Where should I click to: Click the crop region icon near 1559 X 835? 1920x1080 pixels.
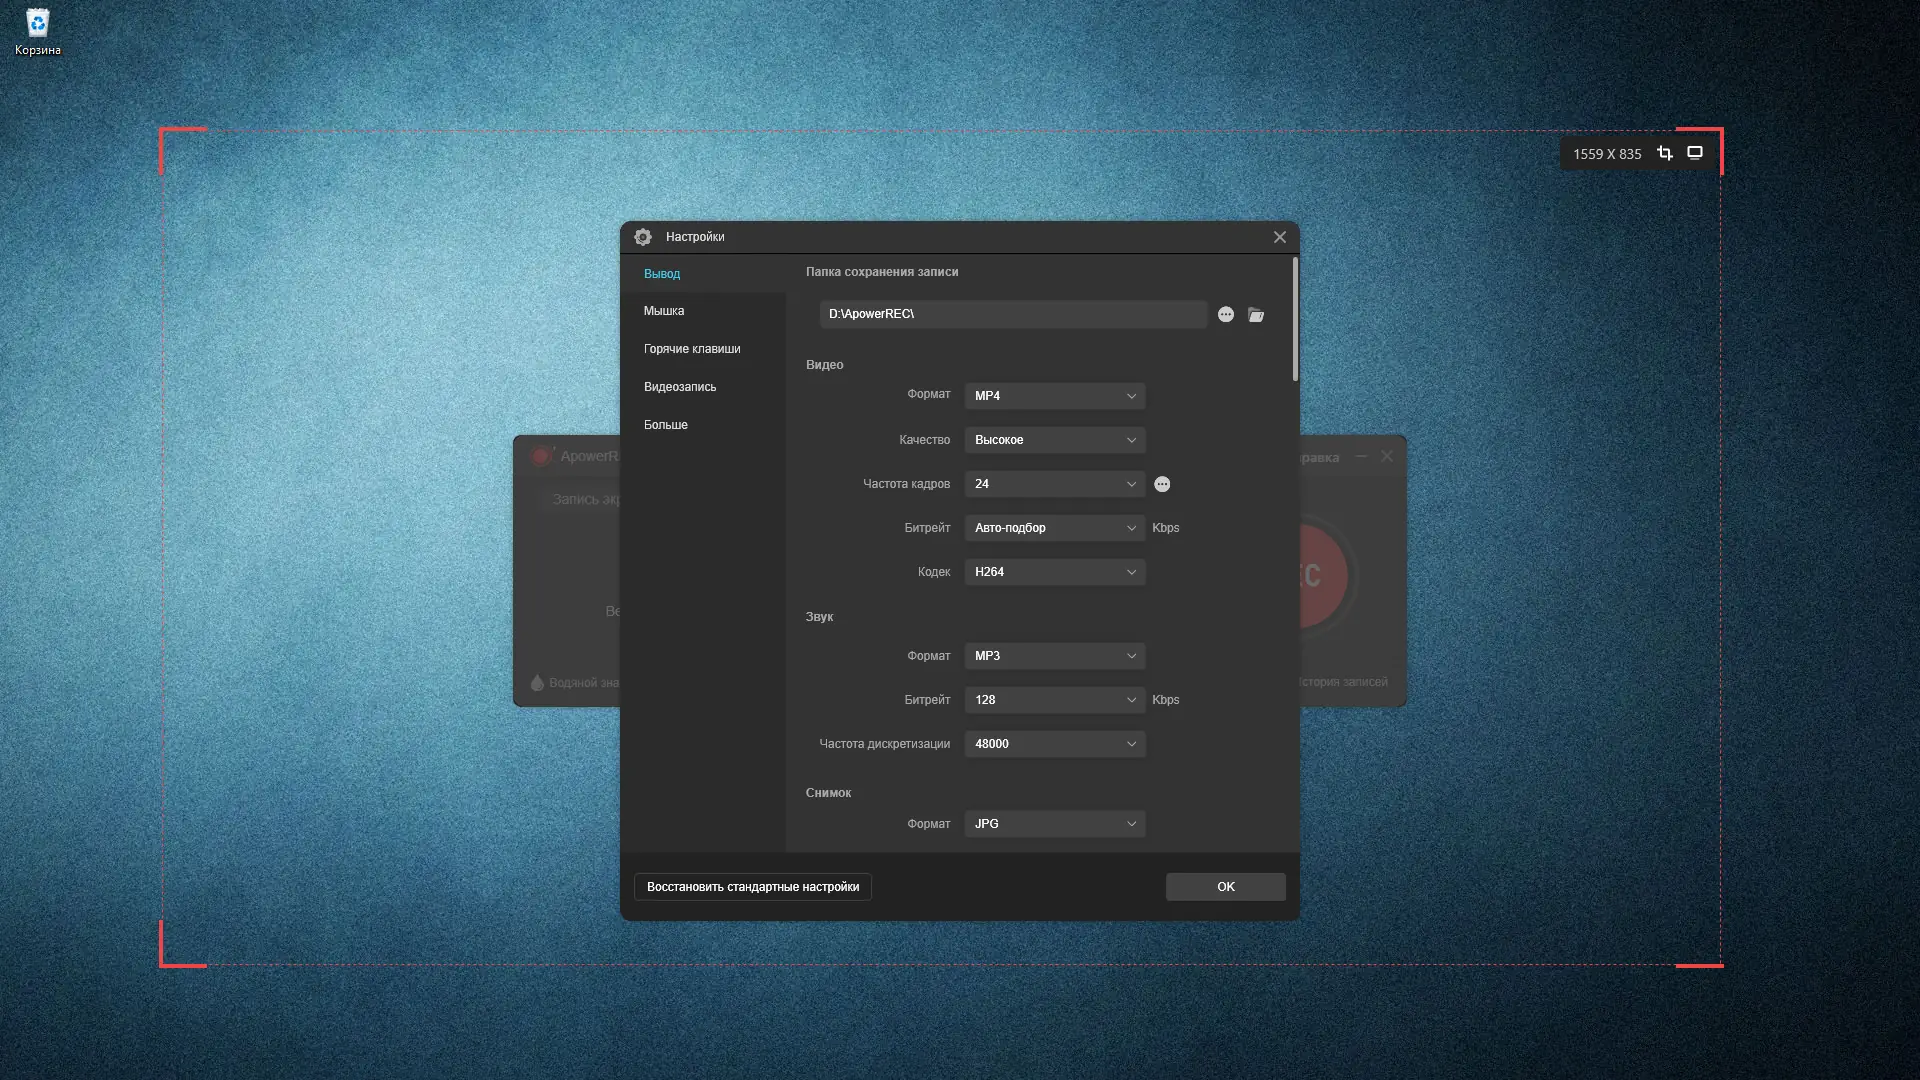(x=1665, y=153)
